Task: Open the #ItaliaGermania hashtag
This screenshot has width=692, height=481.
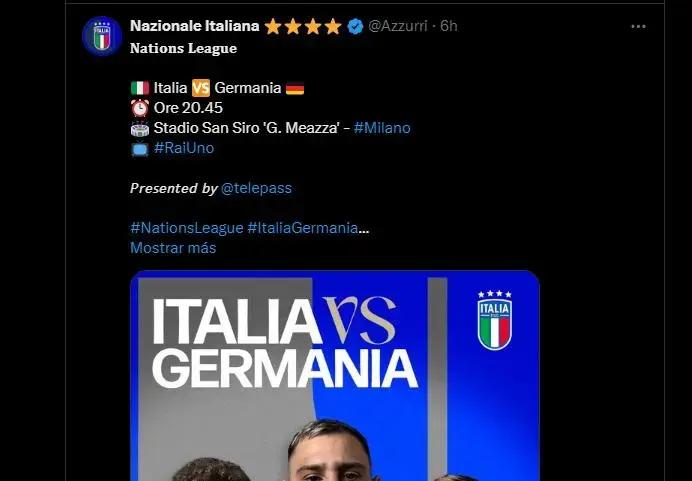Action: (302, 228)
